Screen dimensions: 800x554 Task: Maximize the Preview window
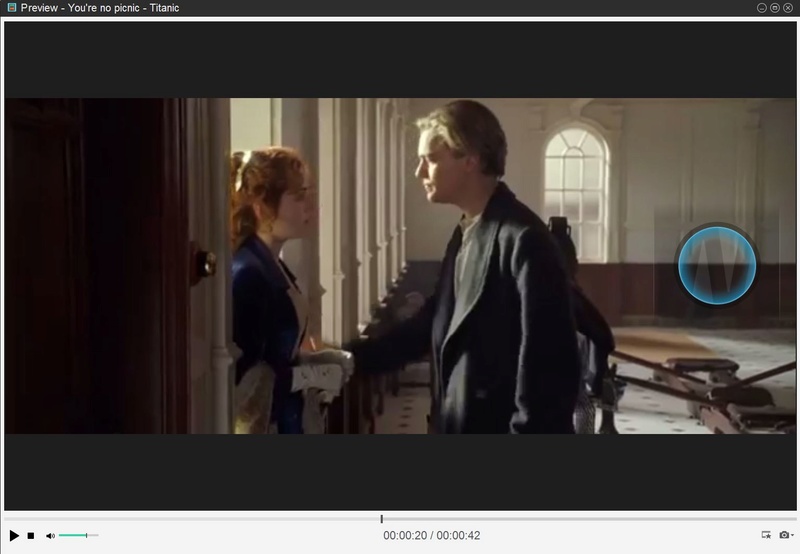(x=774, y=8)
